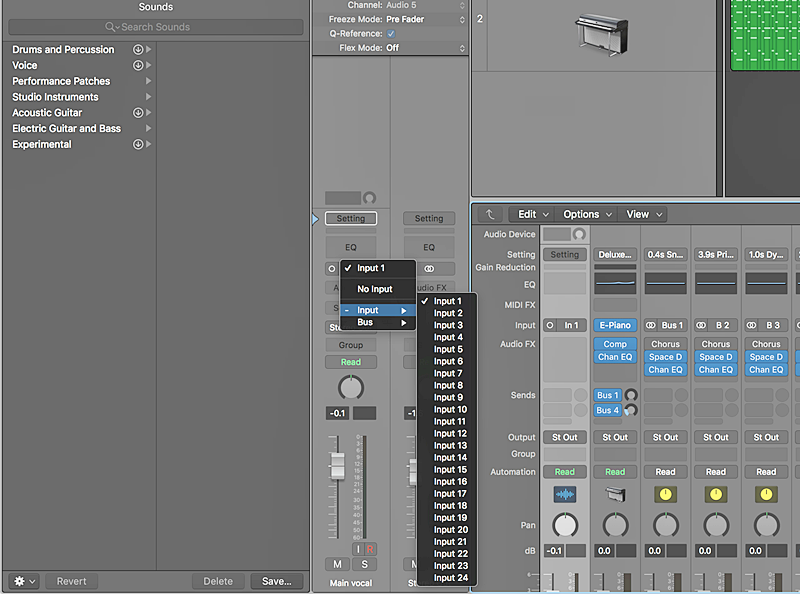Click the mono format circle beside In 1
This screenshot has height=594, width=800.
550,325
